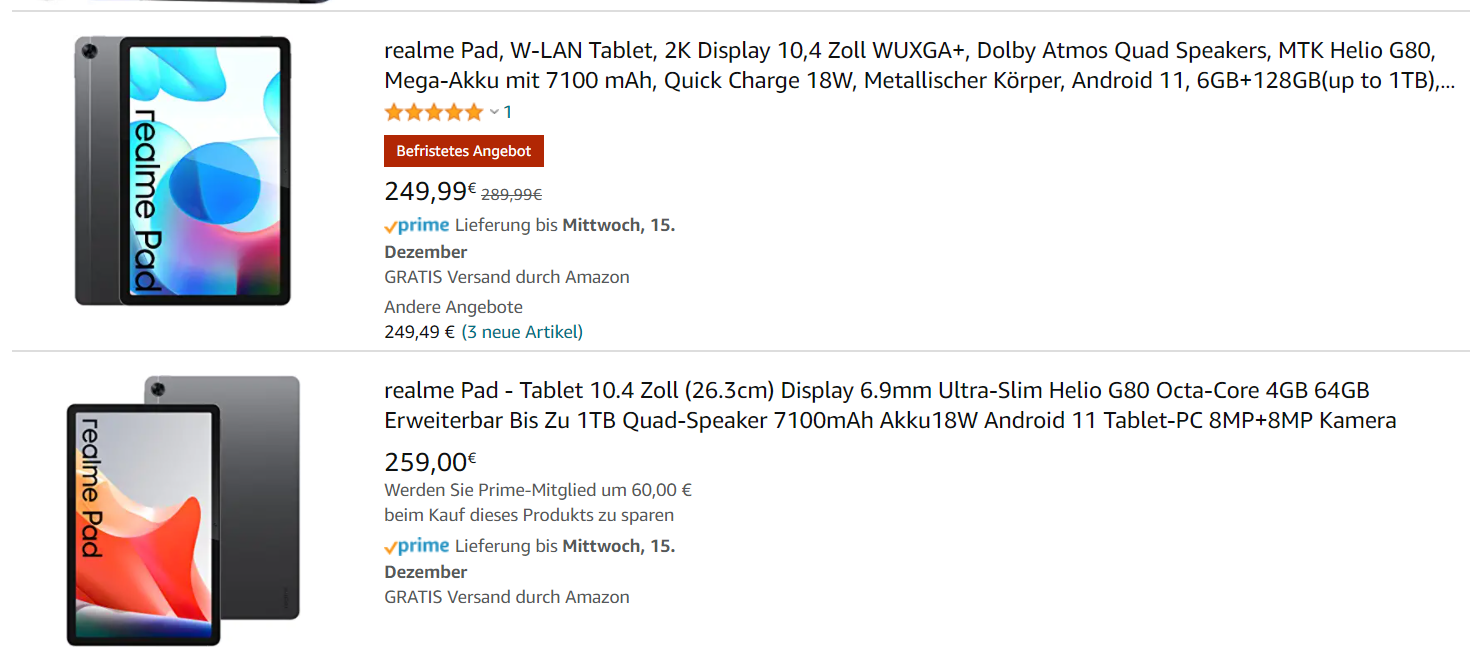Click GRATIS Versand text under the 259,00€ tablet
The image size is (1474, 651).
(x=507, y=597)
